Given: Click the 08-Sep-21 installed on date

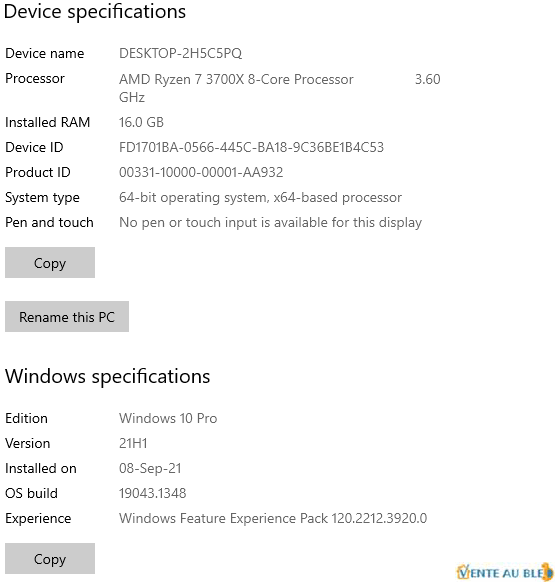Looking at the screenshot, I should (150, 468).
